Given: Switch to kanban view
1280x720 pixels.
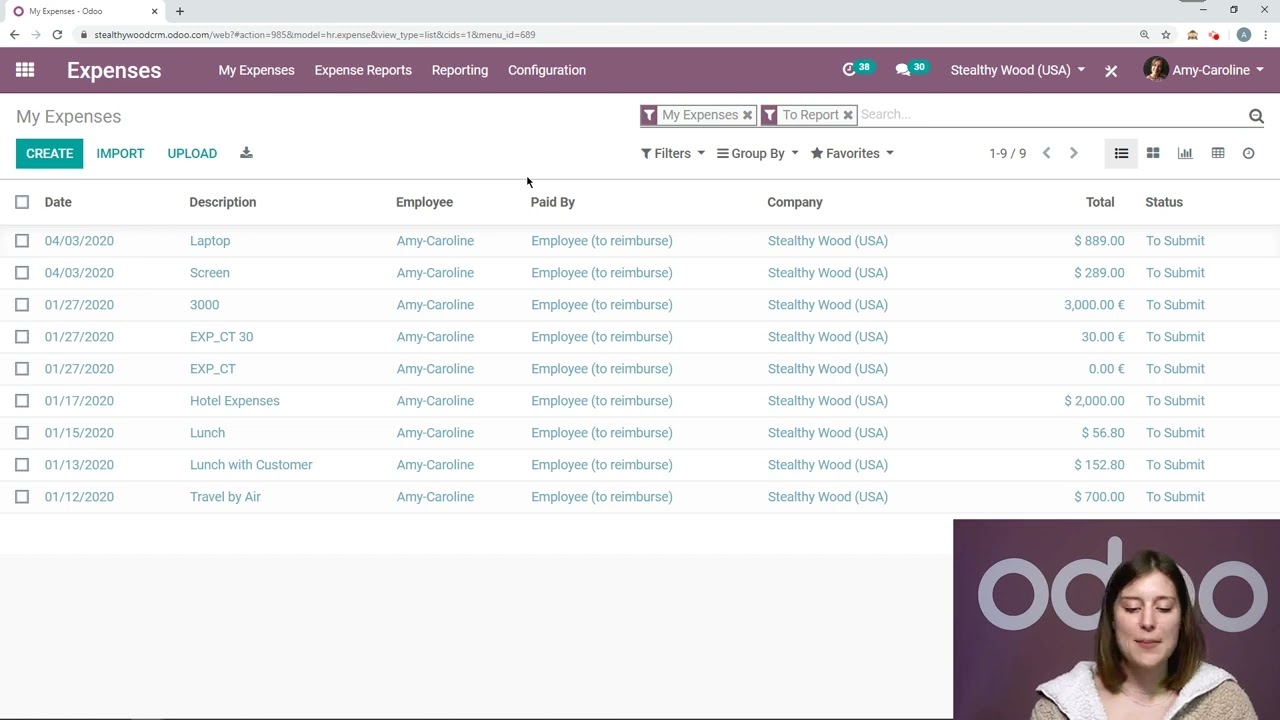Looking at the screenshot, I should coord(1153,153).
